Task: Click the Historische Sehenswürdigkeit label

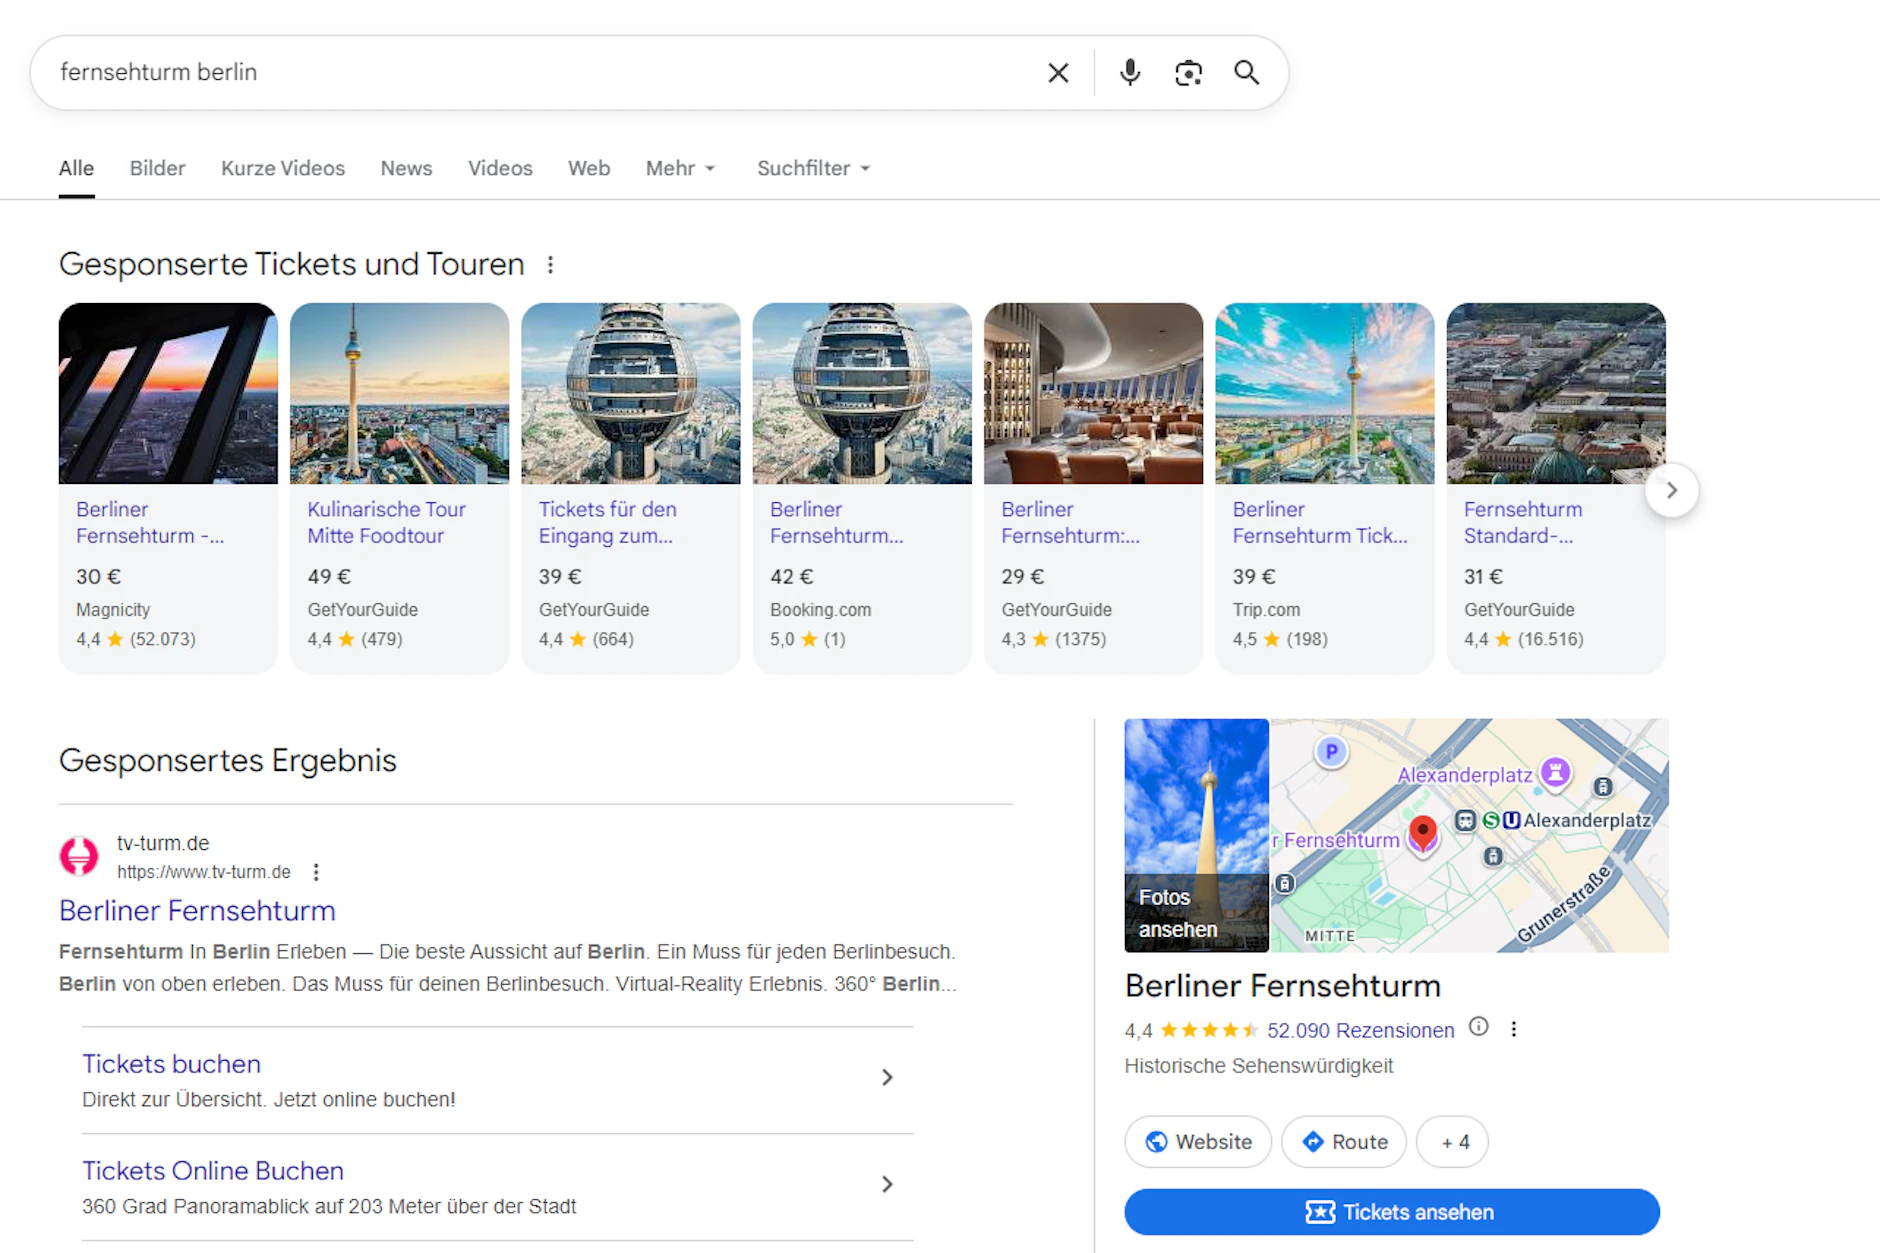Action: (x=1258, y=1066)
